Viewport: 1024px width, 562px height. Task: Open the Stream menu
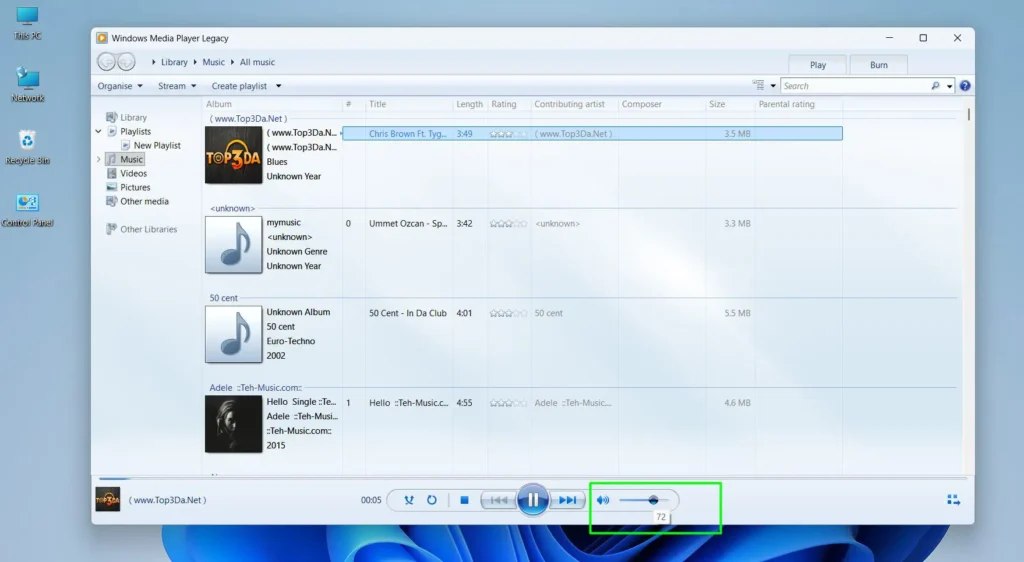coord(177,86)
